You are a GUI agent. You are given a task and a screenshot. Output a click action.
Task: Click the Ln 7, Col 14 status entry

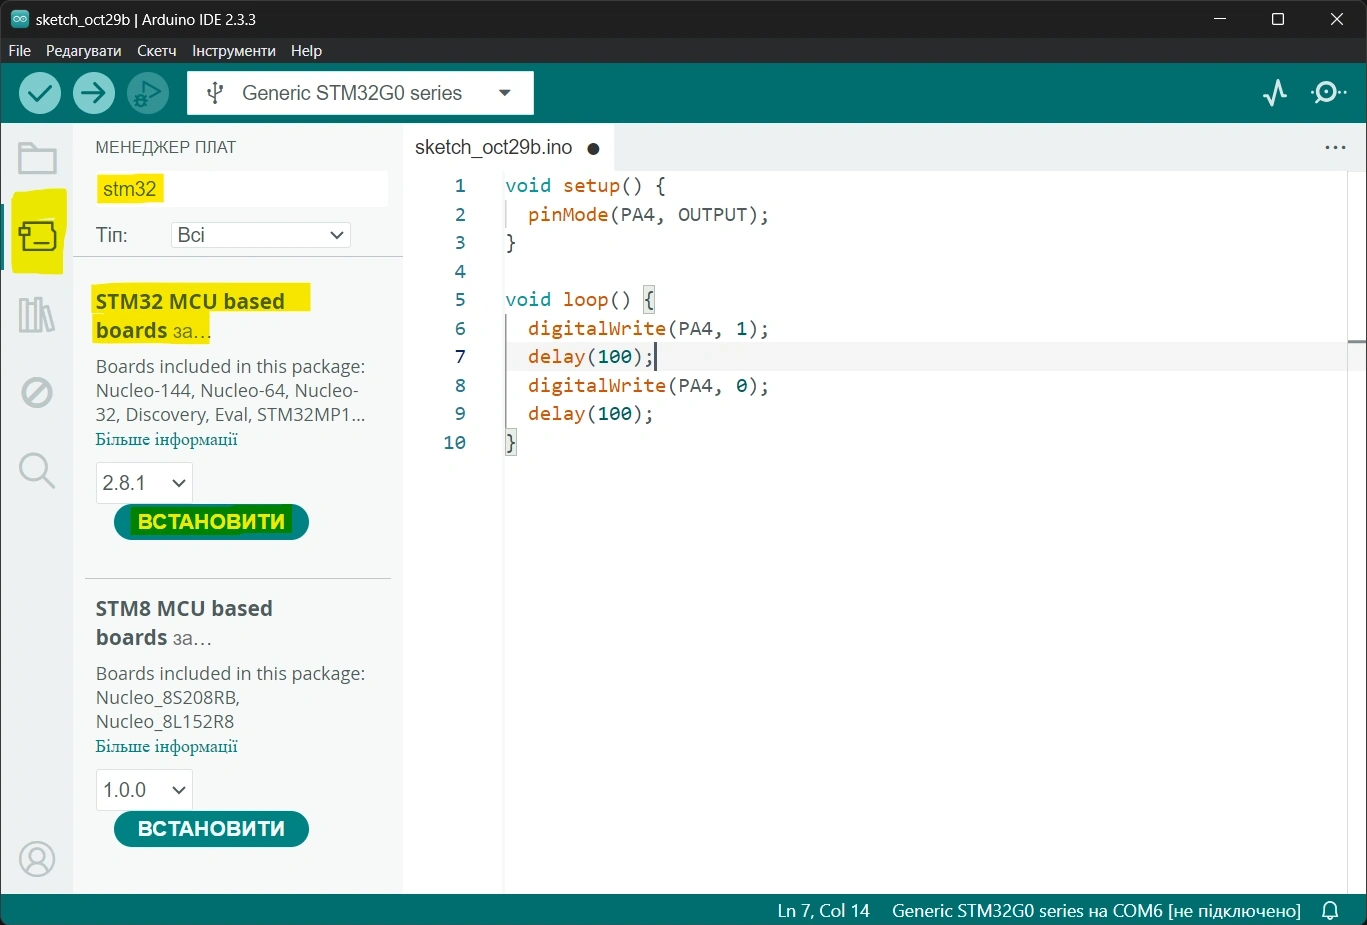coord(824,910)
